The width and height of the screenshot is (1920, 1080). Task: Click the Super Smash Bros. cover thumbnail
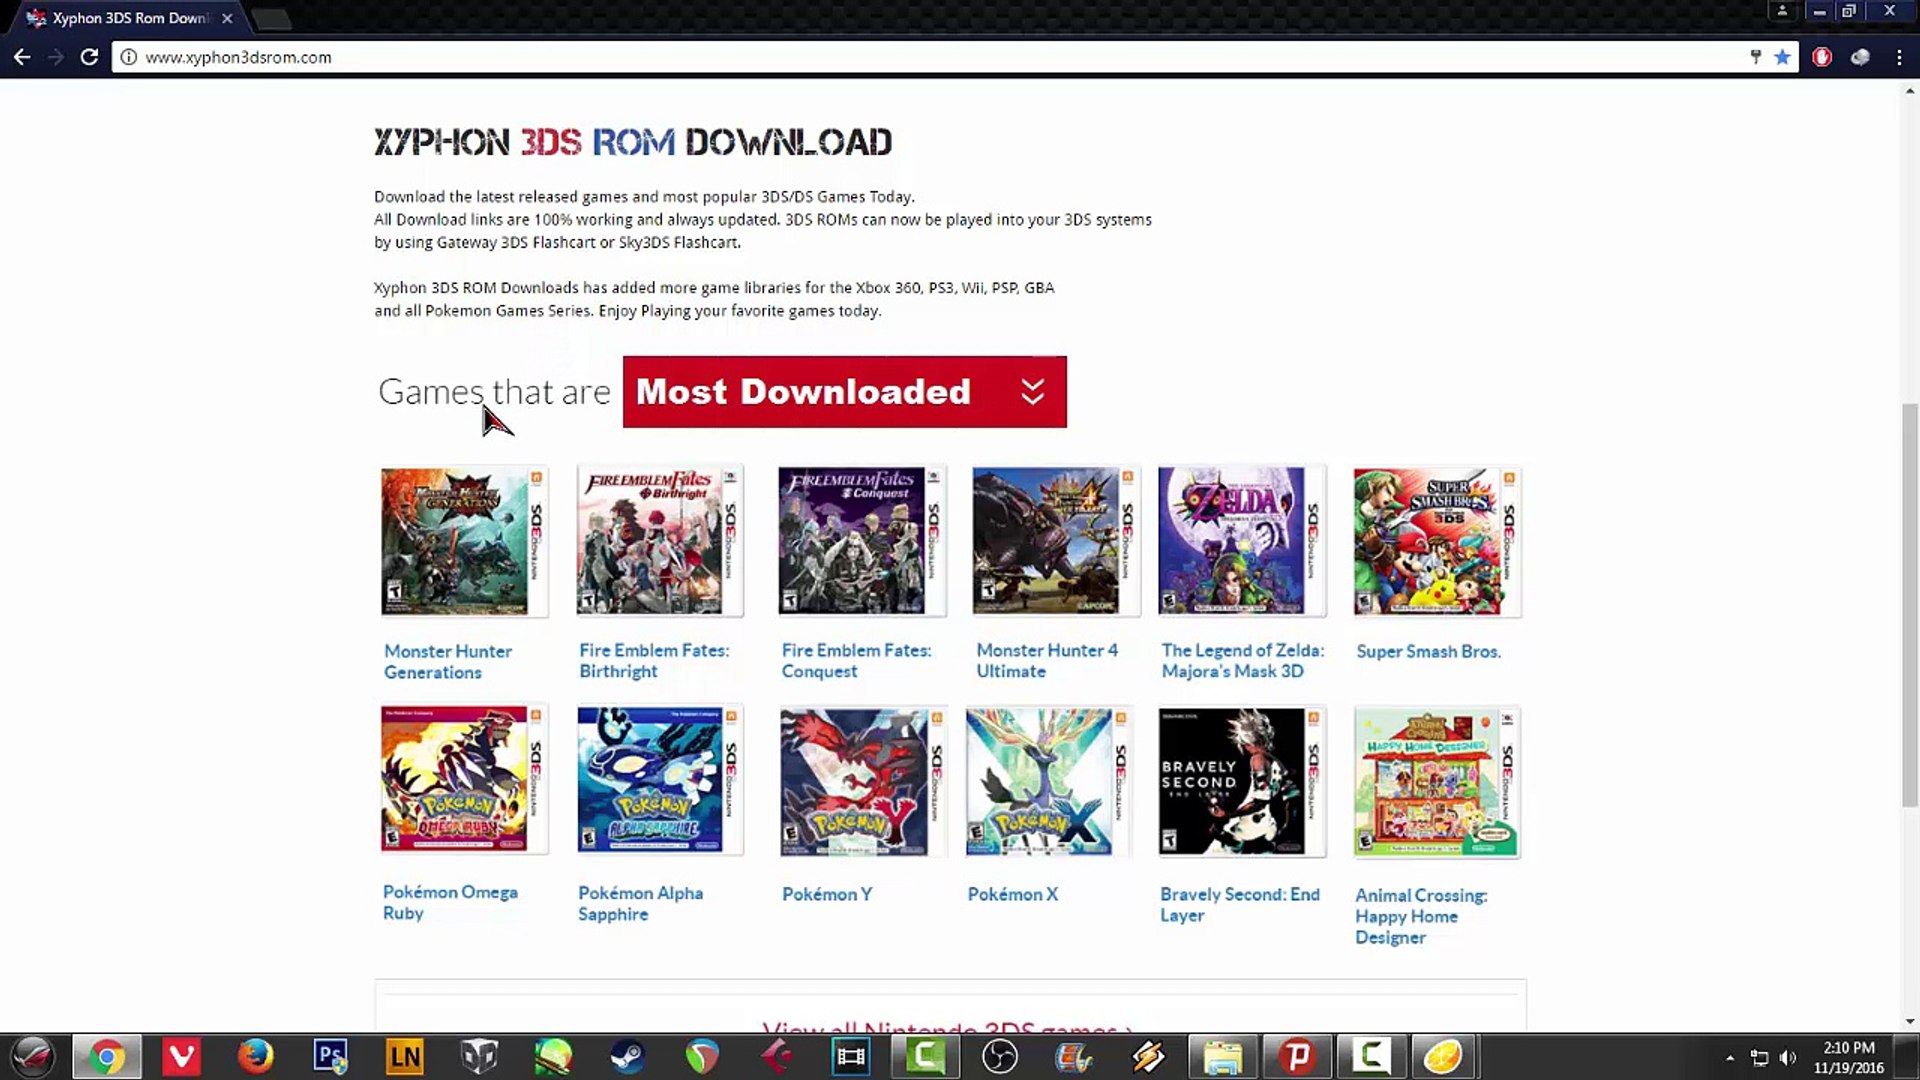[x=1436, y=541]
